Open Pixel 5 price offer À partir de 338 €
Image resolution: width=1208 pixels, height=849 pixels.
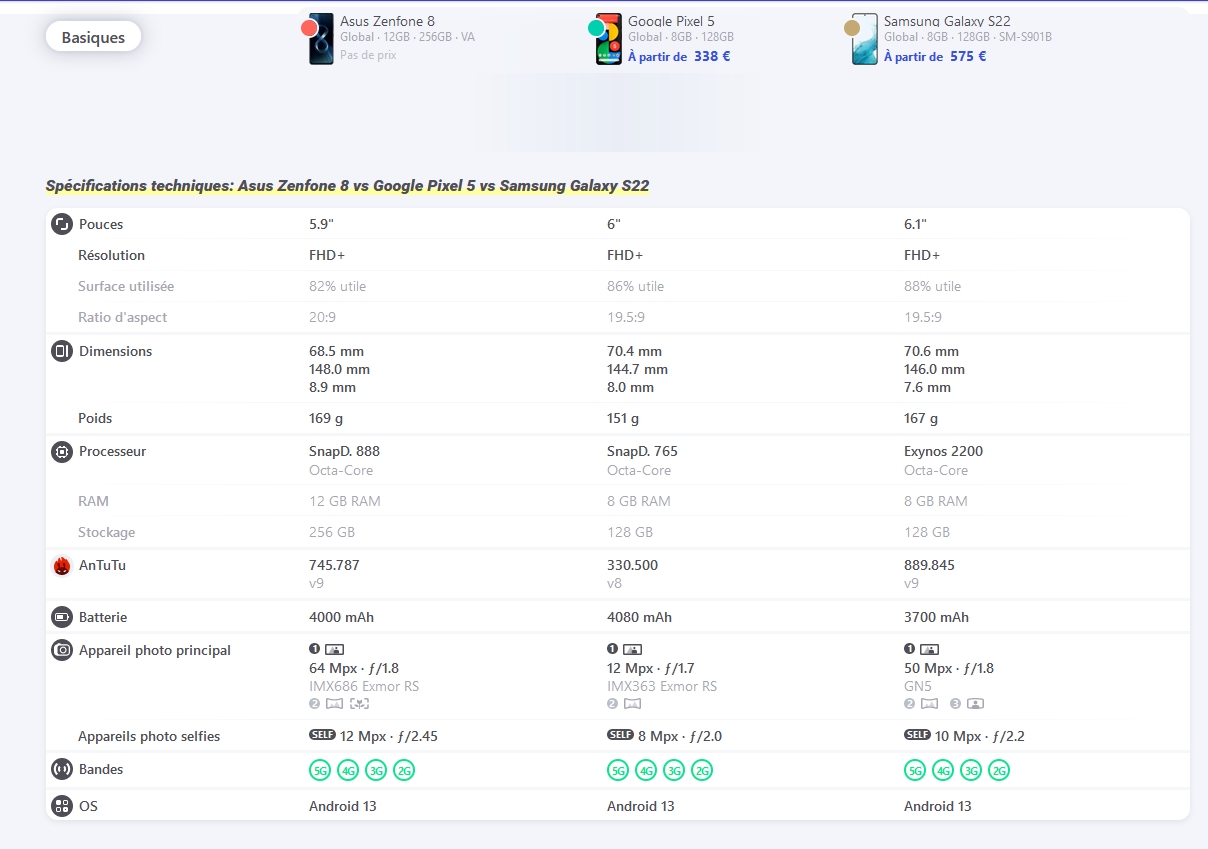[679, 56]
